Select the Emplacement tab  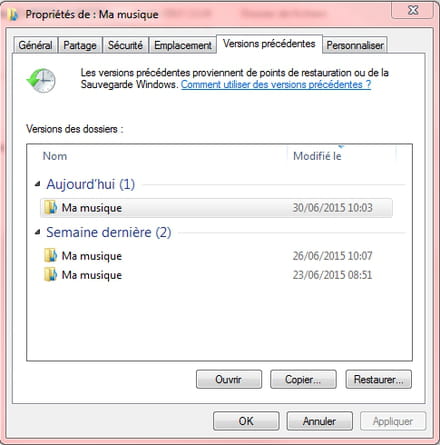pyautogui.click(x=183, y=45)
